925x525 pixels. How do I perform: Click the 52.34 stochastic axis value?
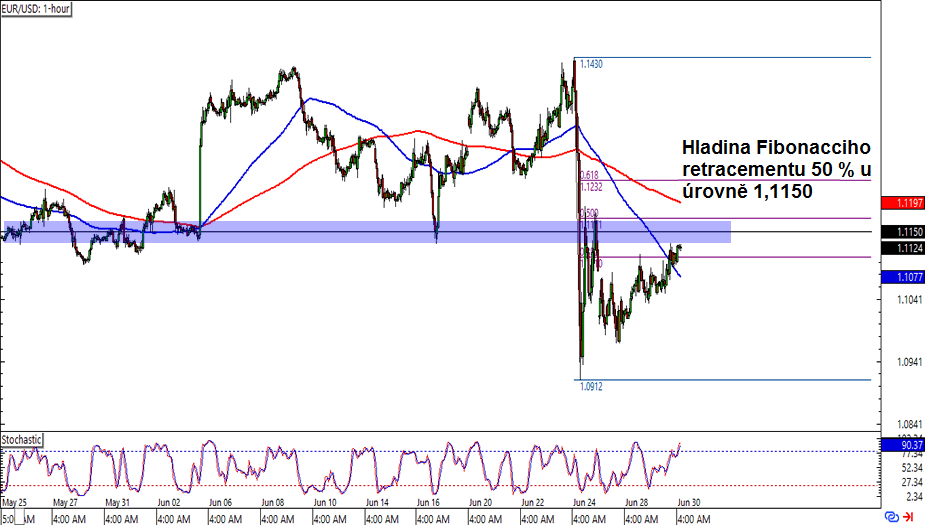(912, 468)
